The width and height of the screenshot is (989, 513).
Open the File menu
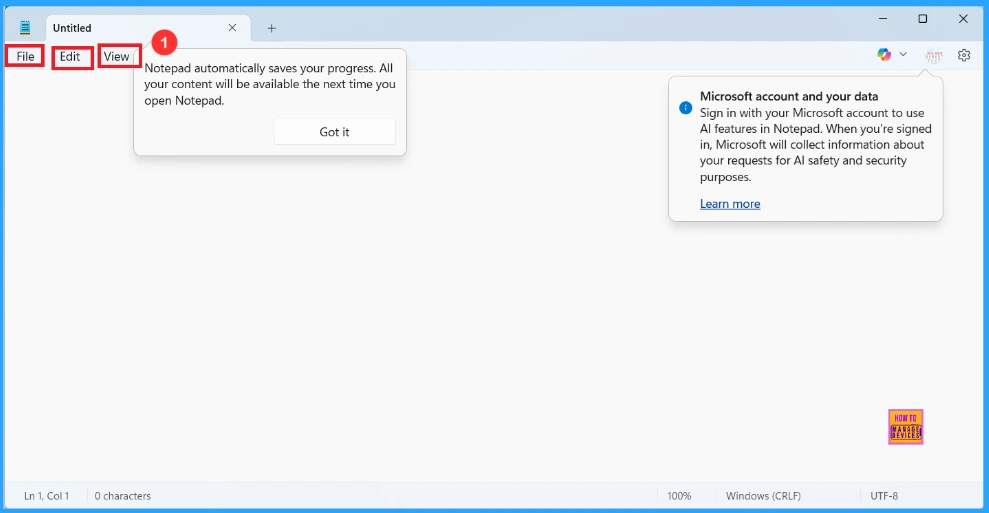click(25, 56)
